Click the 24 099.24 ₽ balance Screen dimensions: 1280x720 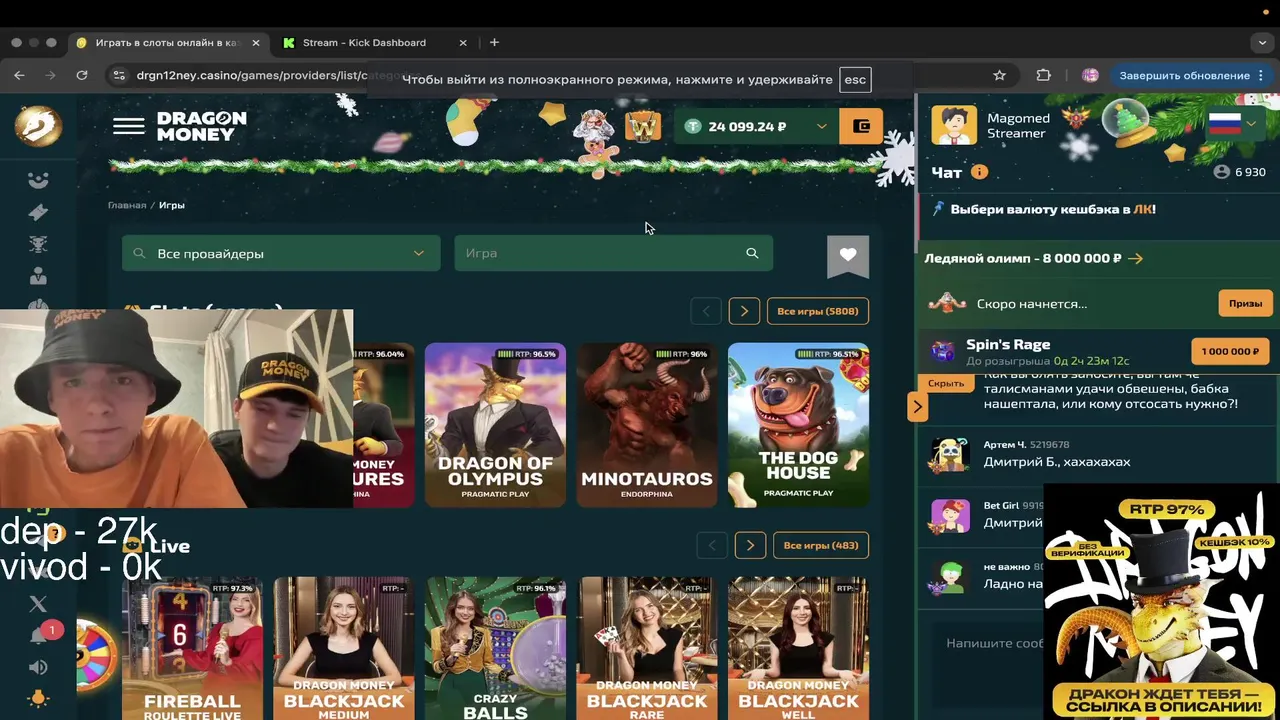coord(747,127)
